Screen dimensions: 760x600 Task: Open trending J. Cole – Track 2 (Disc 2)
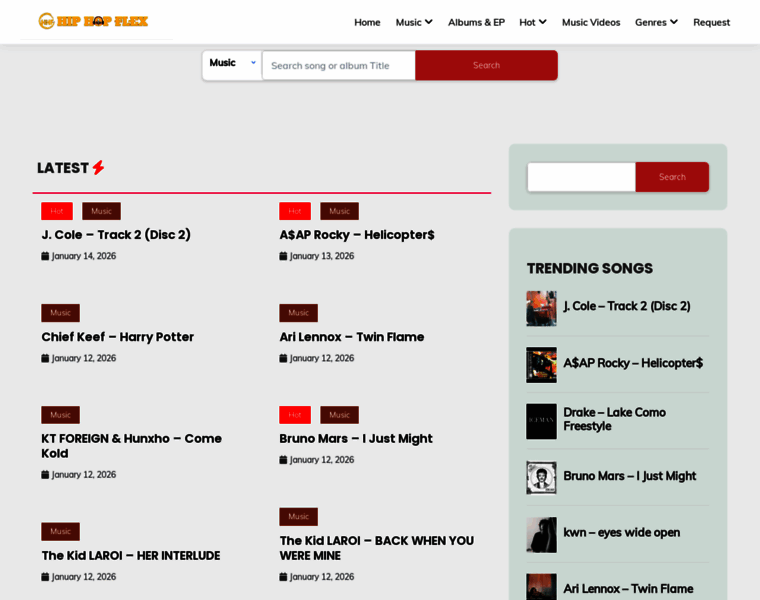pyautogui.click(x=627, y=306)
